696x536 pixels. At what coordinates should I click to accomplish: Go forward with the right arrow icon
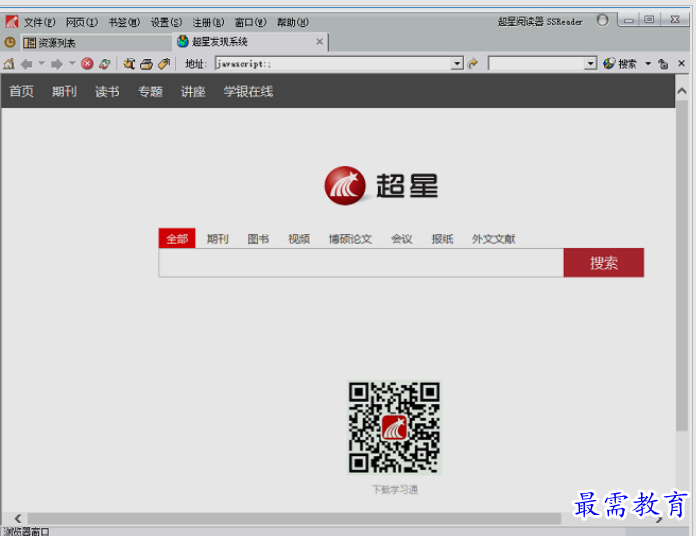click(57, 64)
